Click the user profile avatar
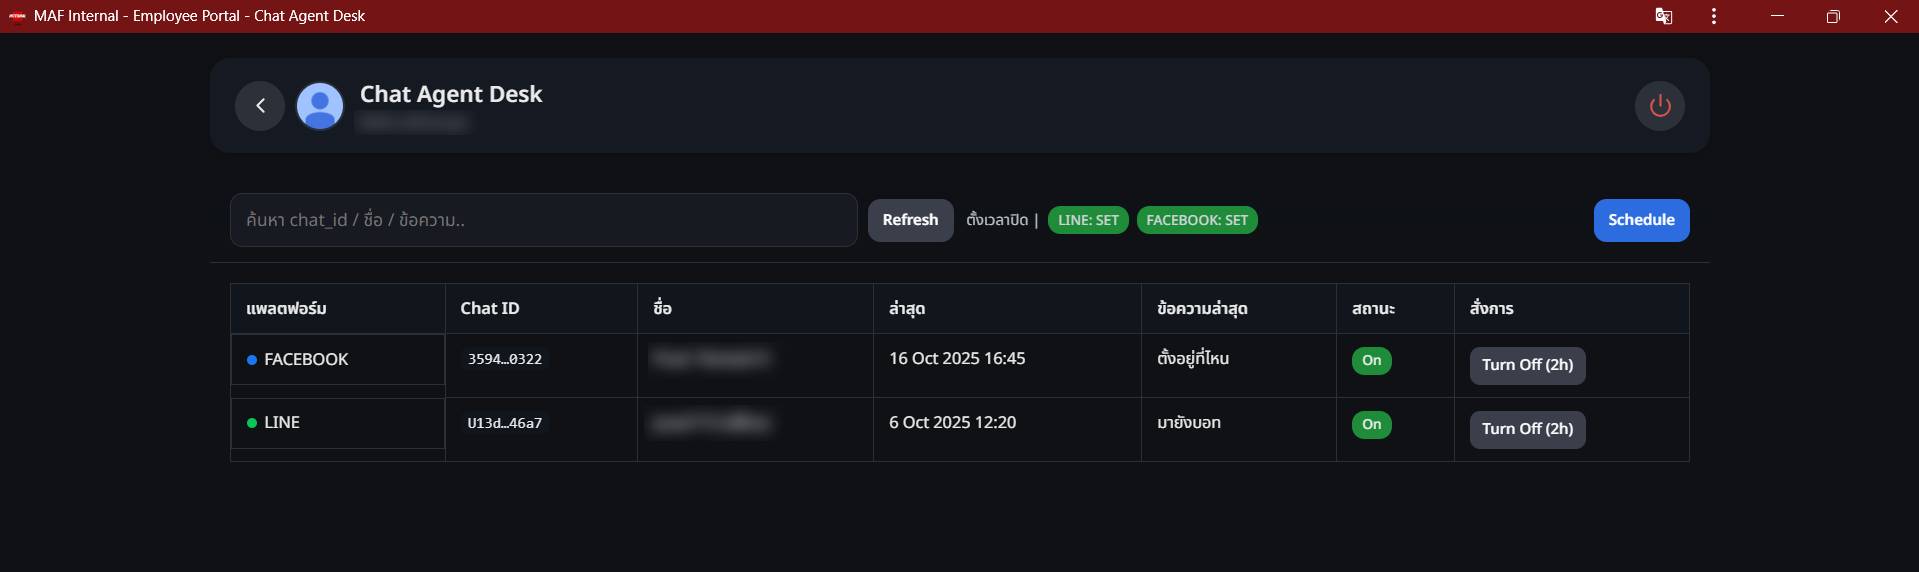Image resolution: width=1919 pixels, height=572 pixels. pyautogui.click(x=320, y=106)
